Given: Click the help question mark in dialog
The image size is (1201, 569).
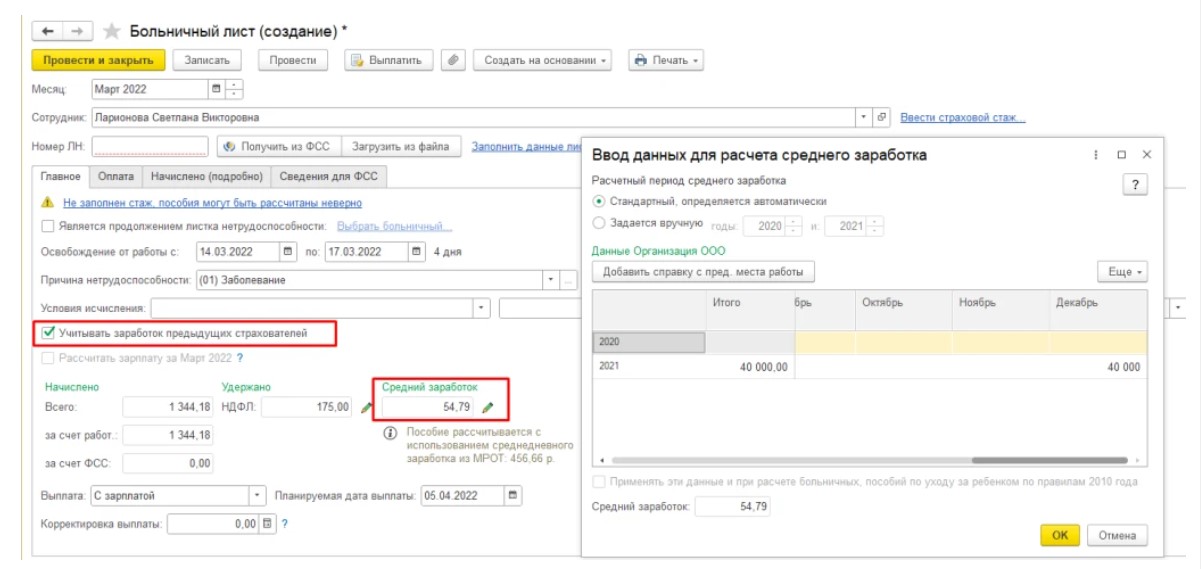Looking at the screenshot, I should click(x=1134, y=185).
